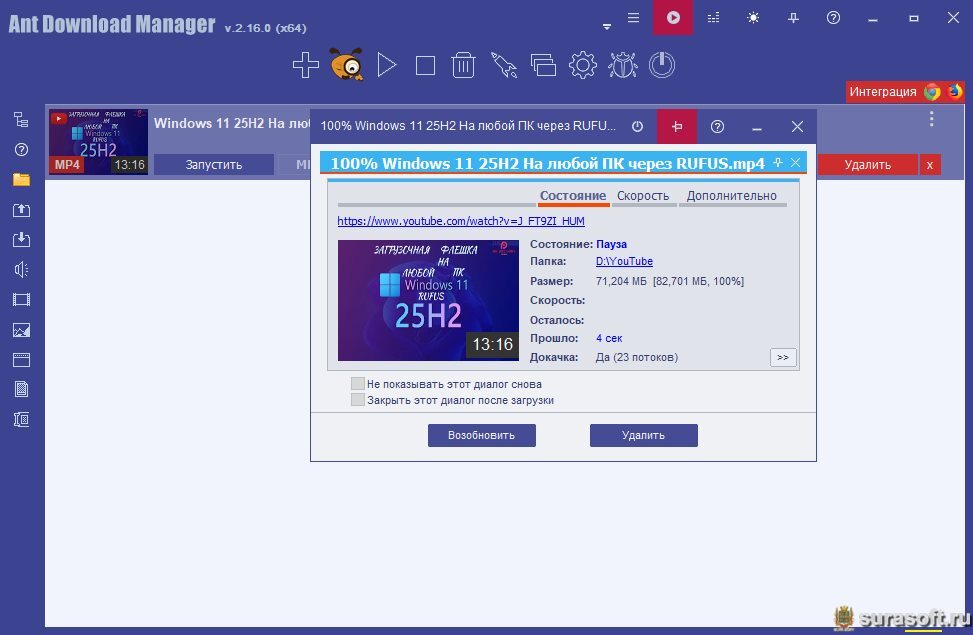
Task: Click the plus icon to add a download
Action: (306, 66)
